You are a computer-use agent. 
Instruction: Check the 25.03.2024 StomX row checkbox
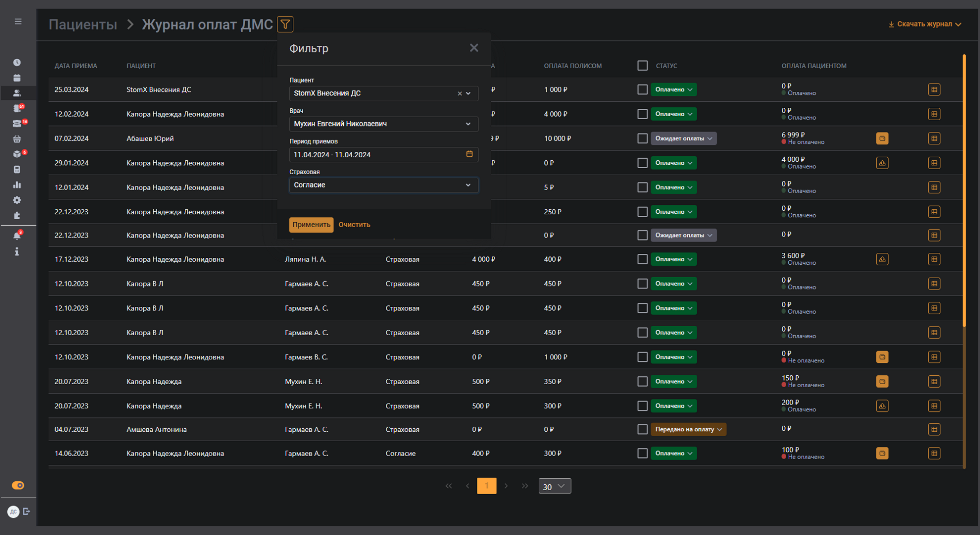point(642,89)
